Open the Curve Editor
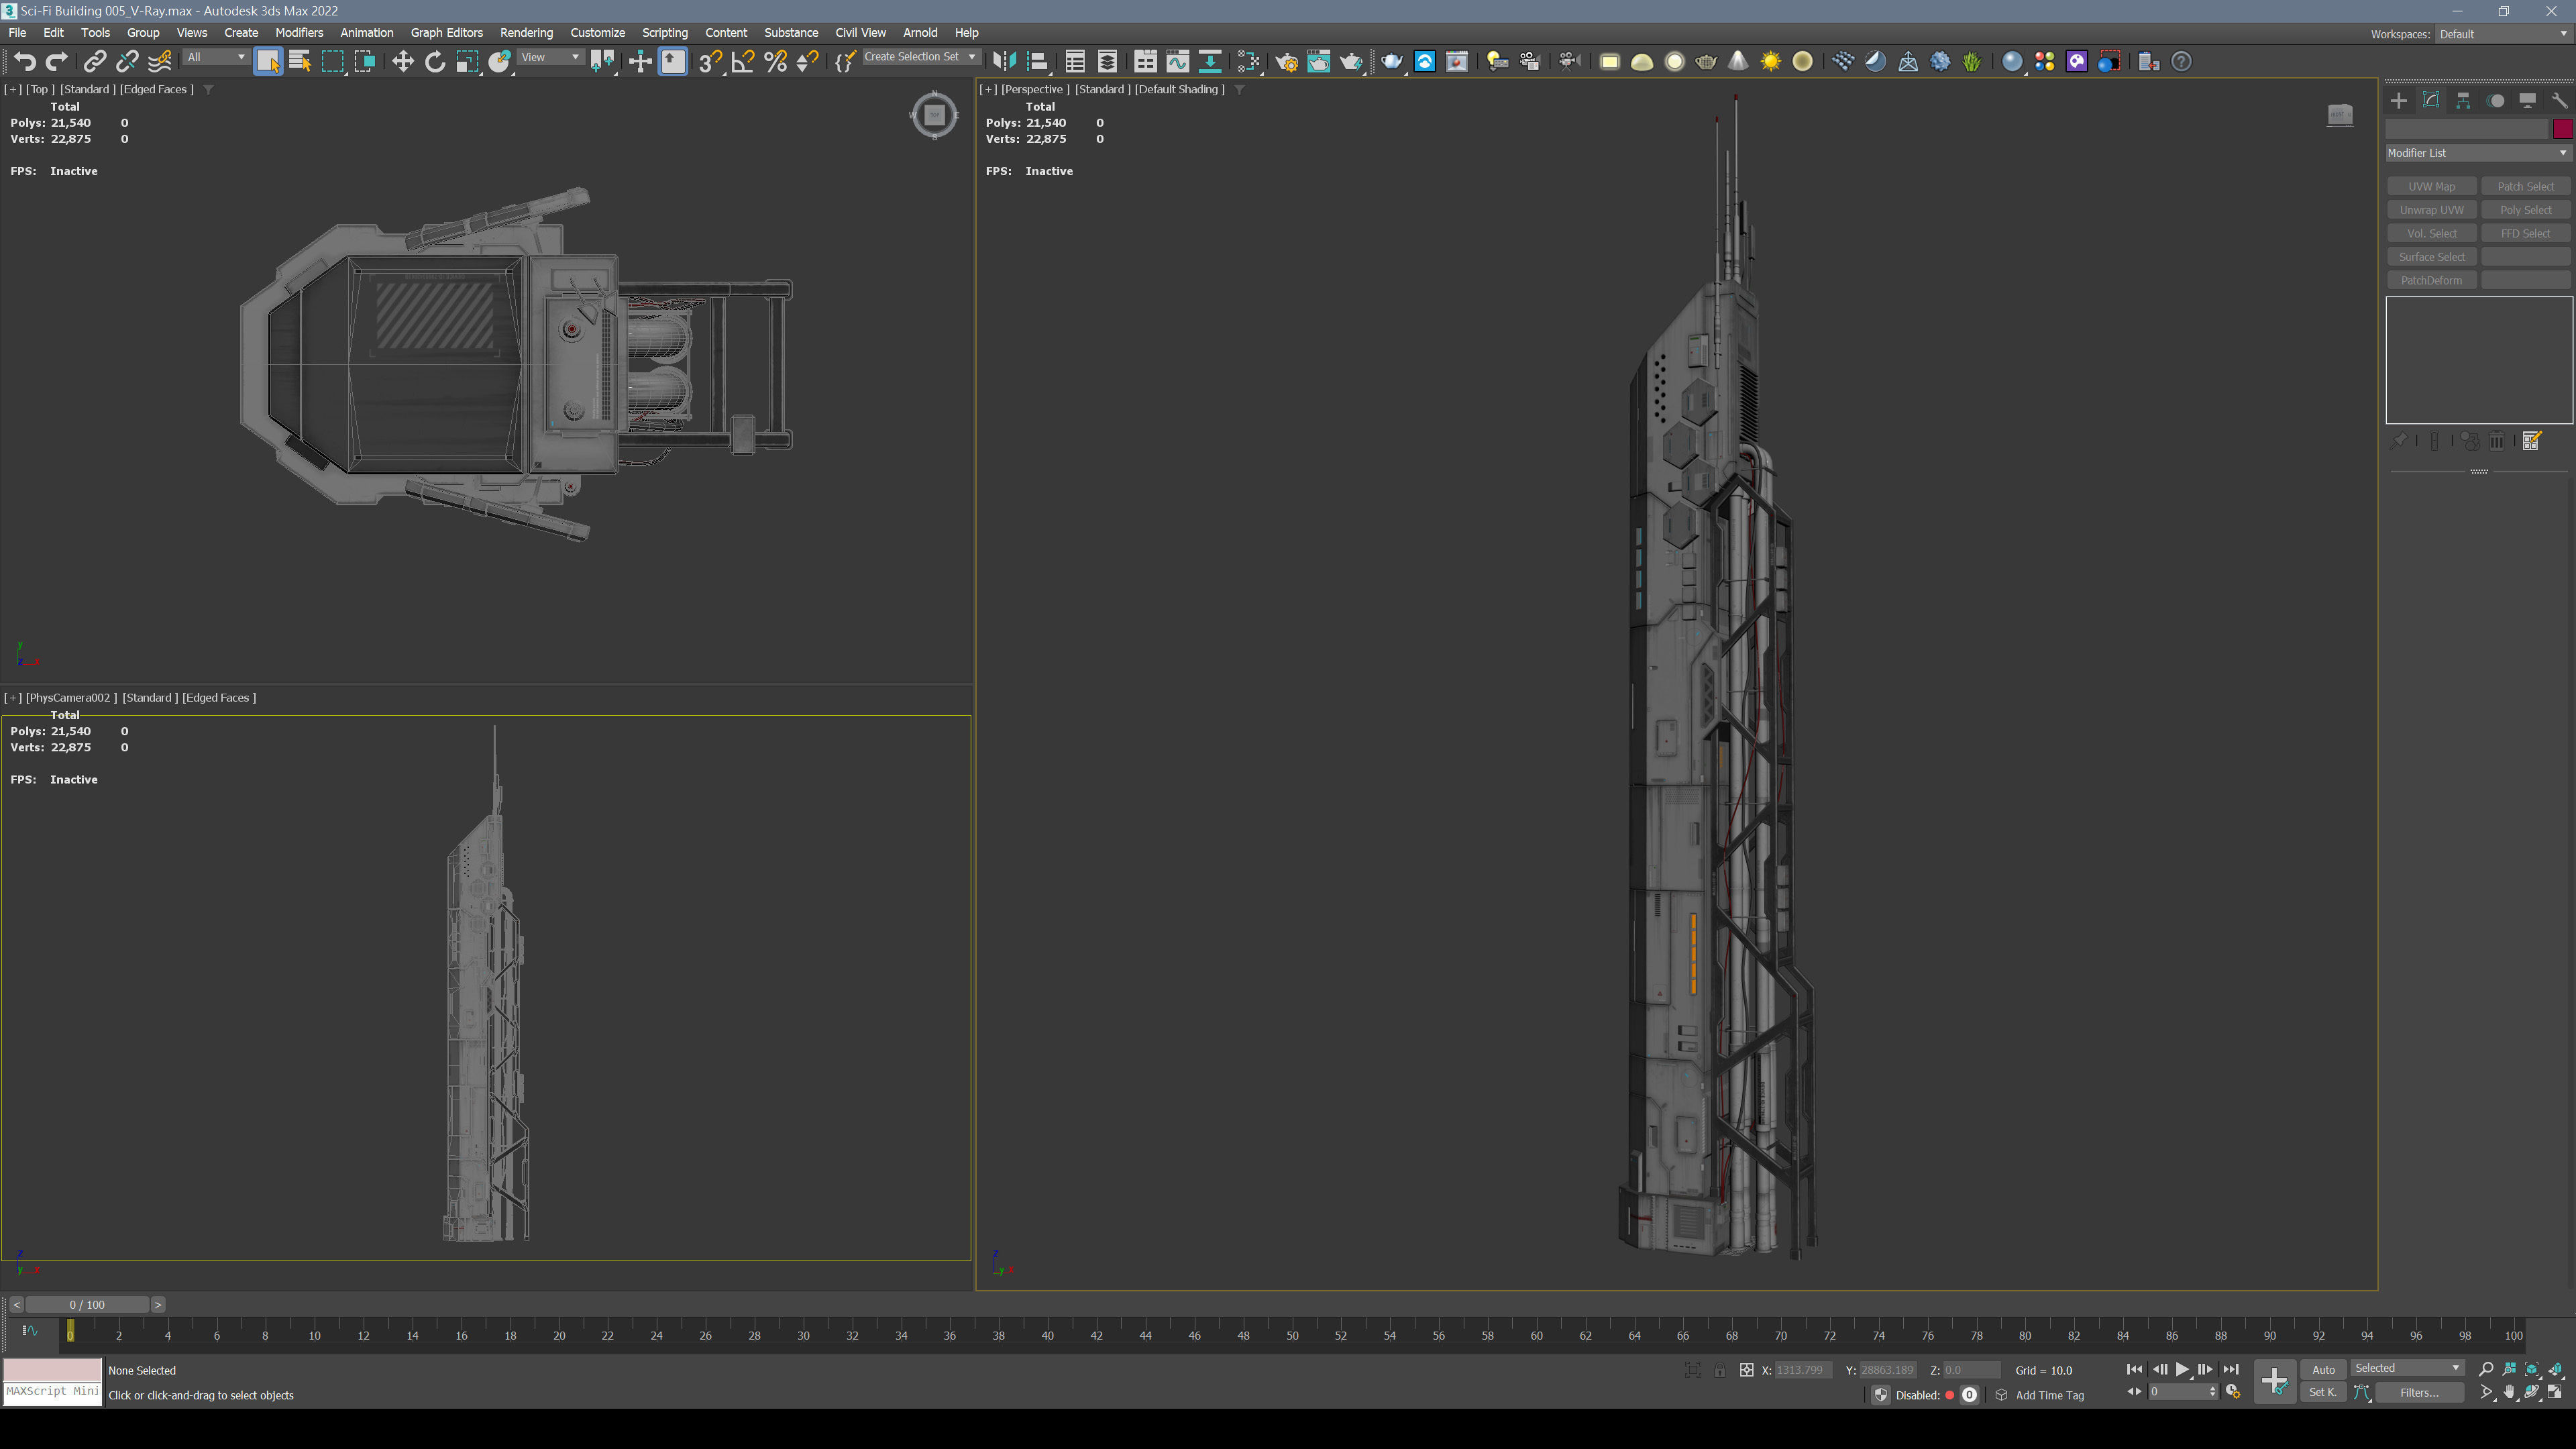The image size is (2576, 1449). click(1178, 62)
